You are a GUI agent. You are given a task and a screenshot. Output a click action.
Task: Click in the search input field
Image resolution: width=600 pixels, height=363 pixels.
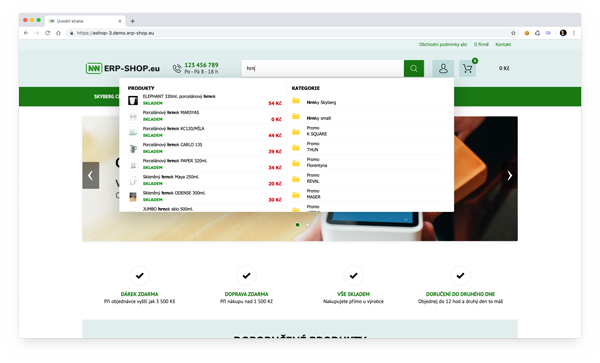click(323, 68)
